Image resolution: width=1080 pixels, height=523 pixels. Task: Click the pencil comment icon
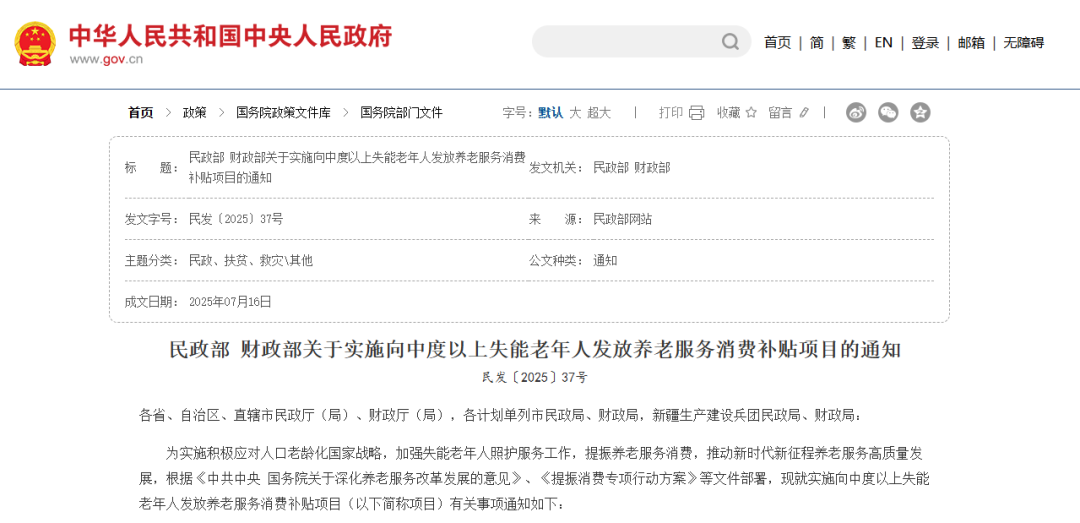pyautogui.click(x=804, y=113)
